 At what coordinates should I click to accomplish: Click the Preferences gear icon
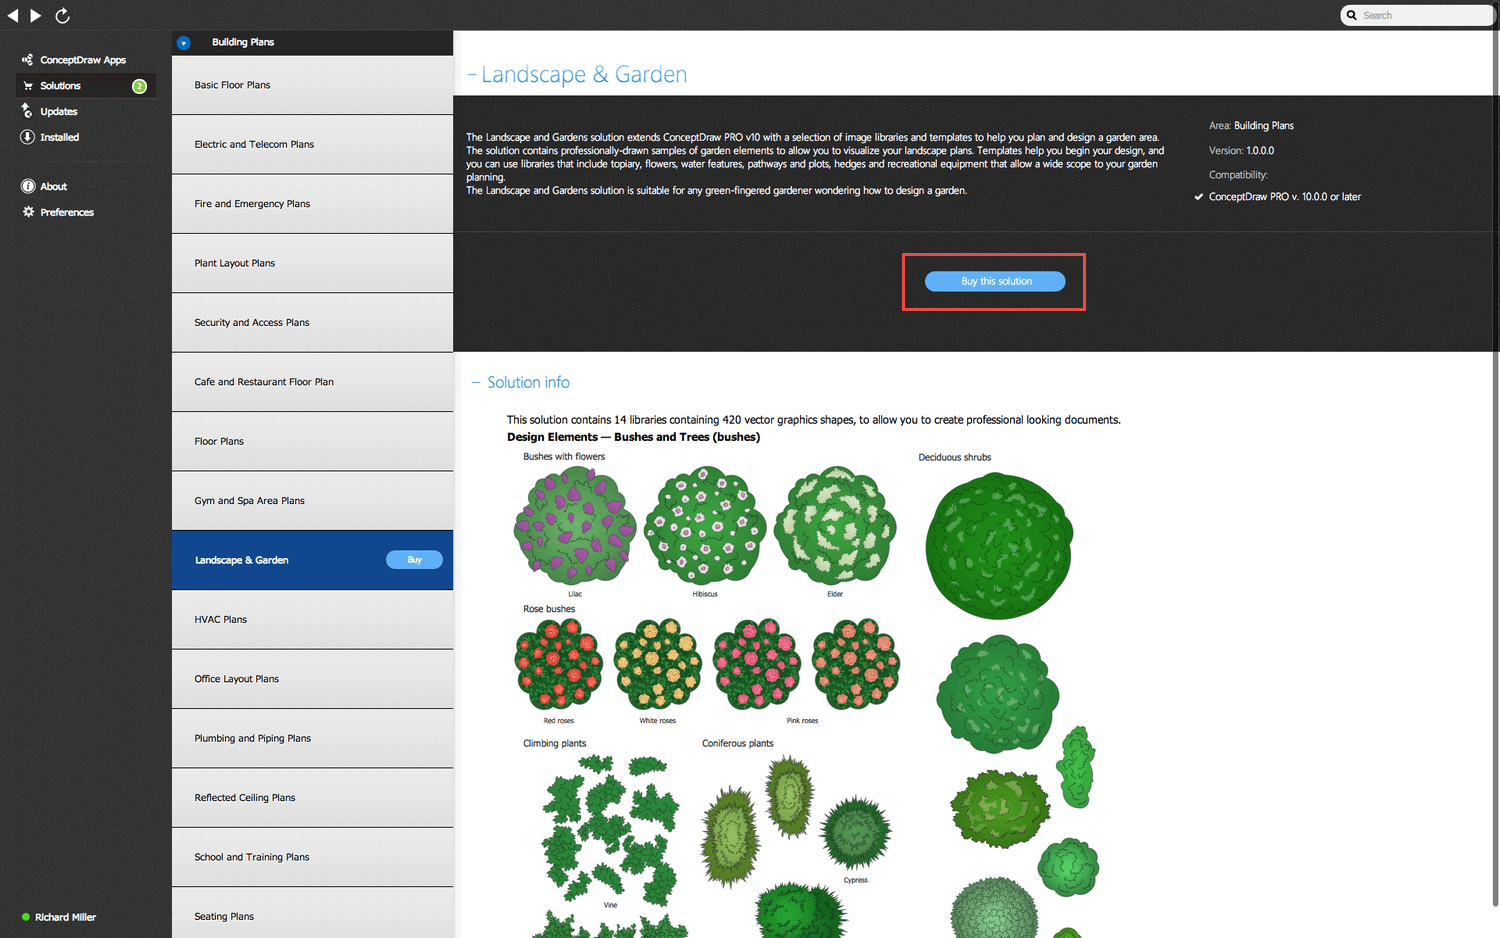[x=28, y=212]
